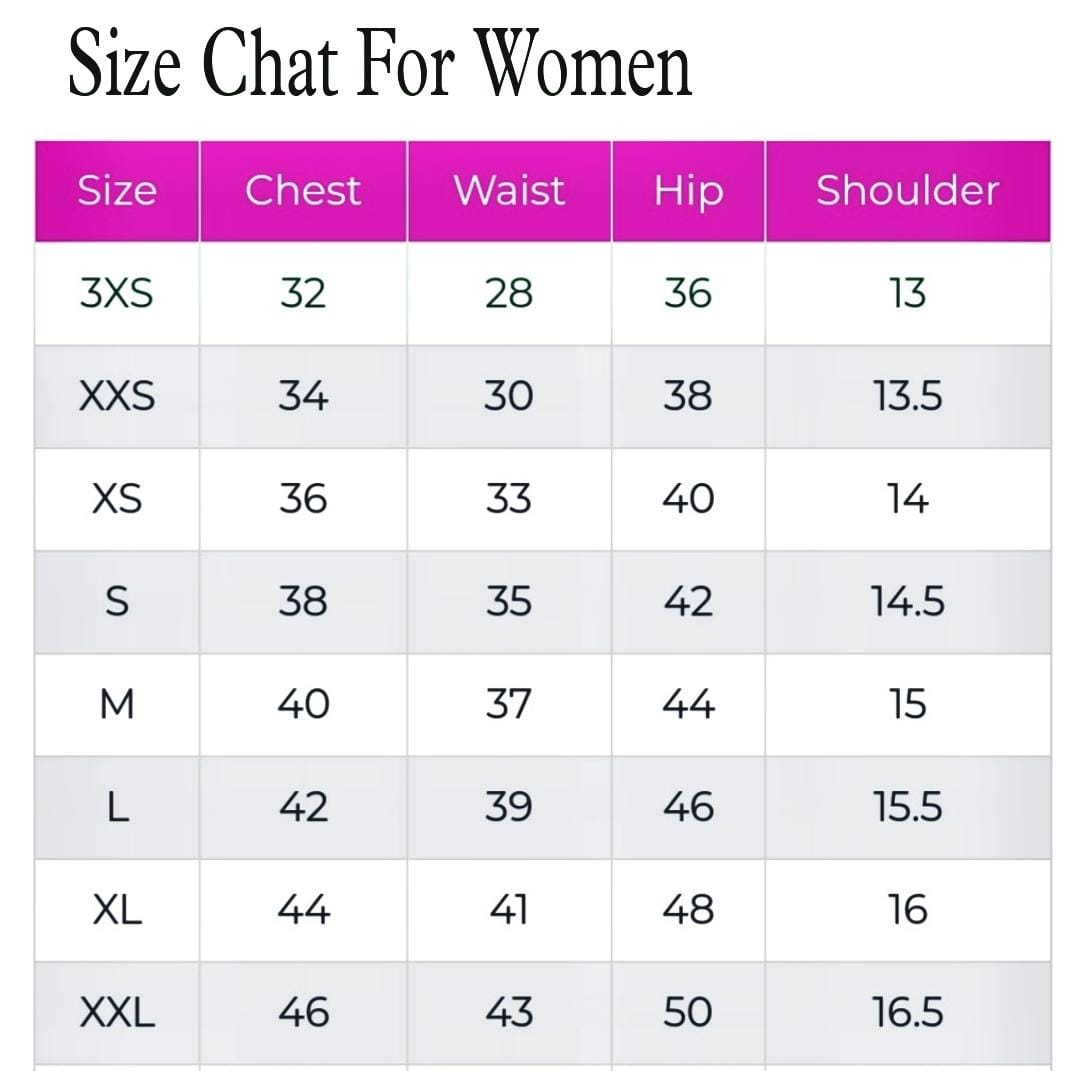The height and width of the screenshot is (1071, 1080).
Task: Click the hip value 46 for size L
Action: pos(688,807)
